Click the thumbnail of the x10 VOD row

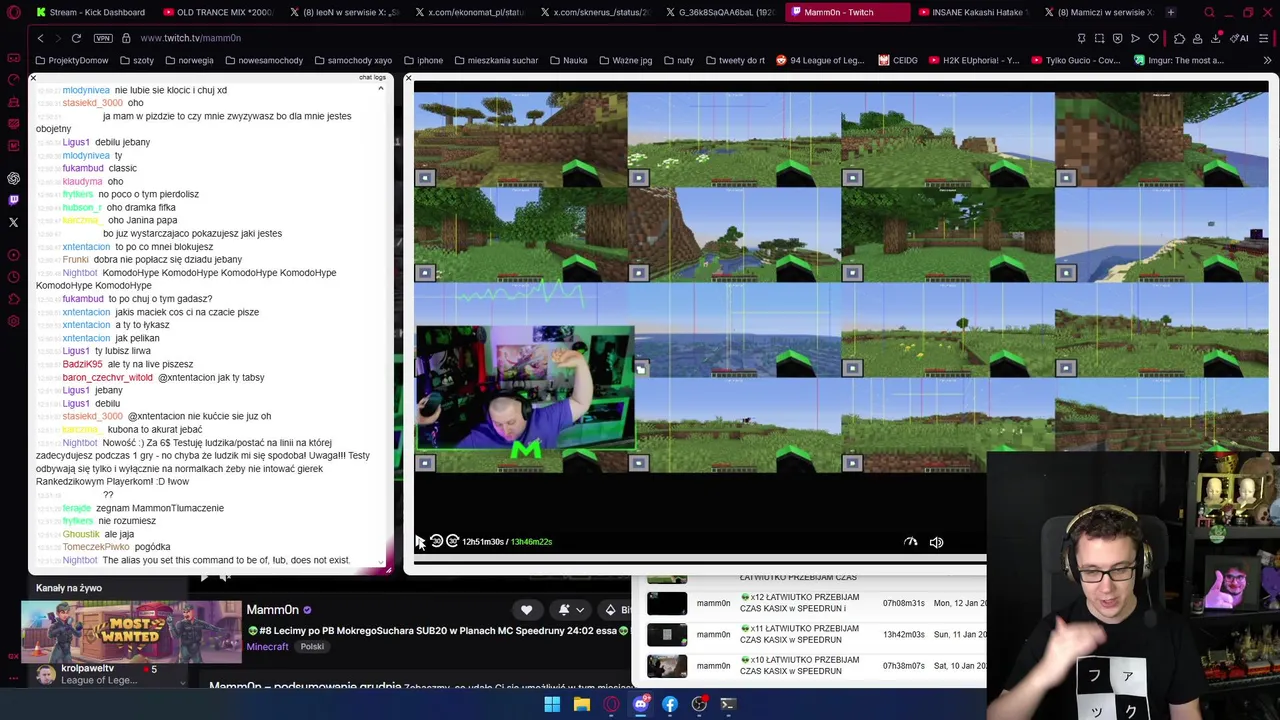click(x=667, y=665)
